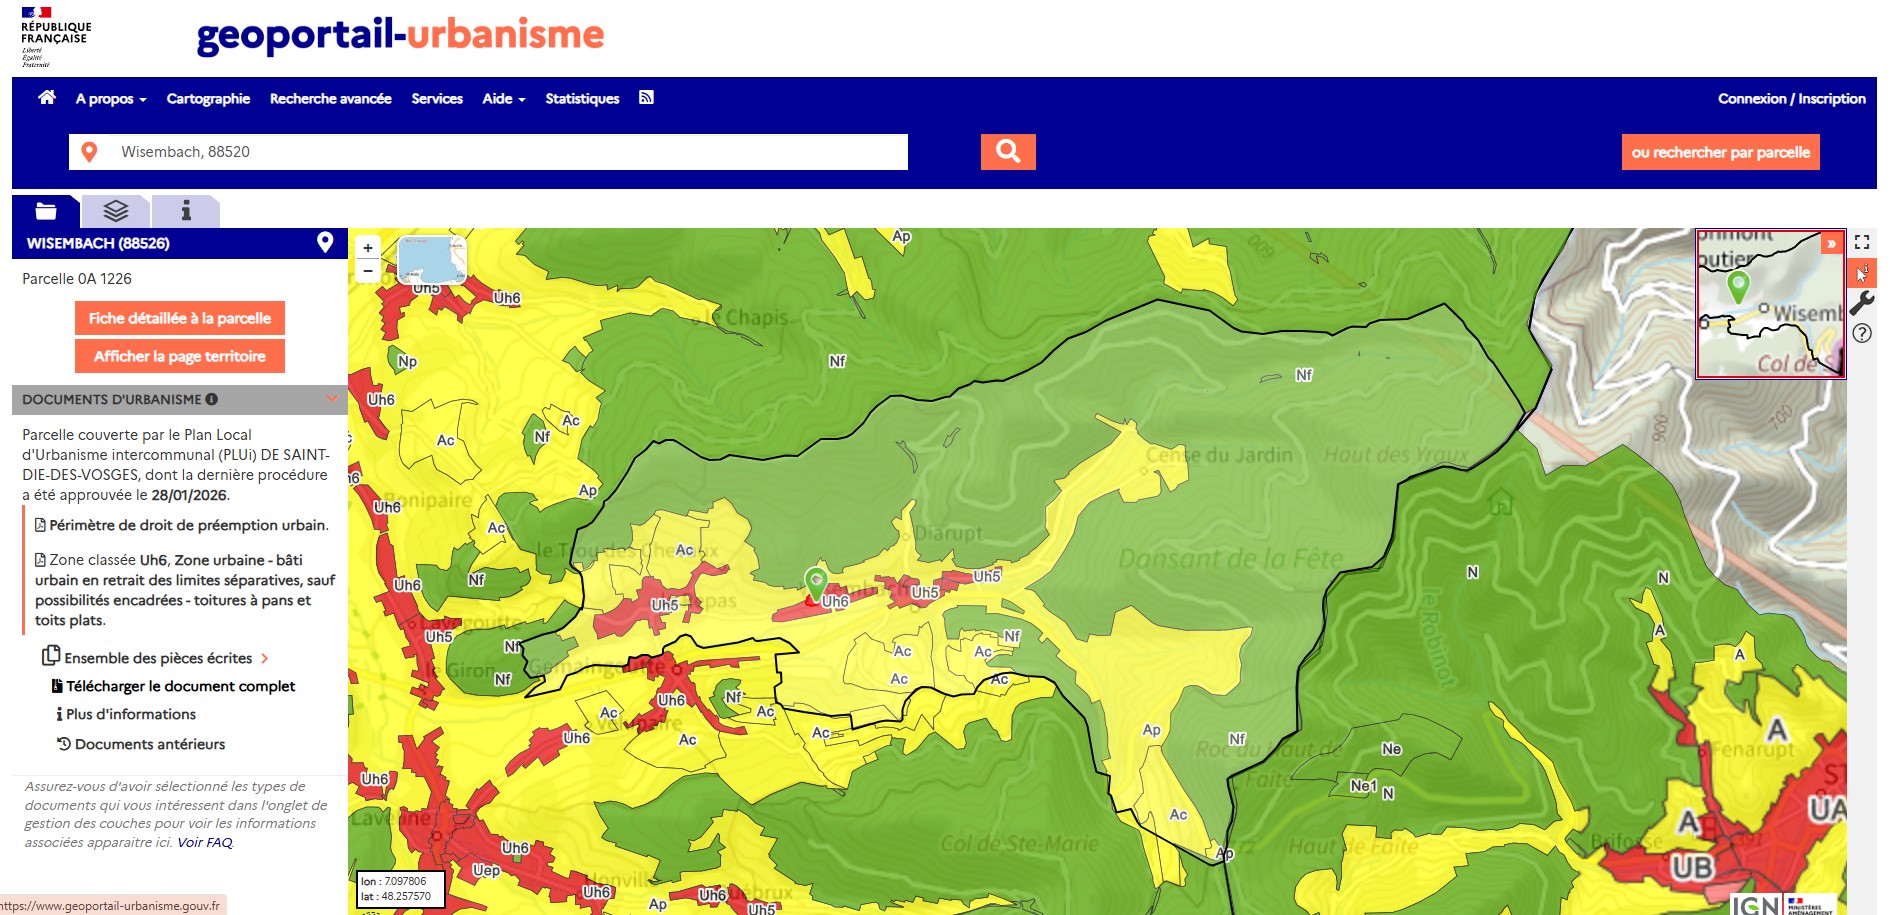Open the Aide dropdown menu

pos(504,98)
